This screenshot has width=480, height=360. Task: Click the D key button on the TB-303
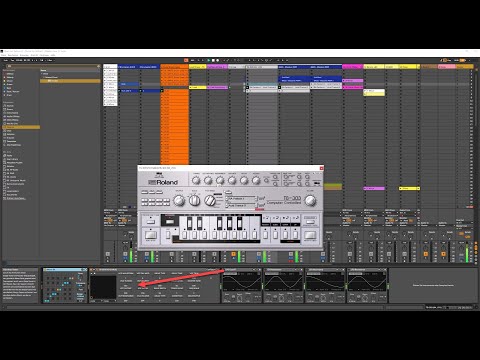pos(194,235)
